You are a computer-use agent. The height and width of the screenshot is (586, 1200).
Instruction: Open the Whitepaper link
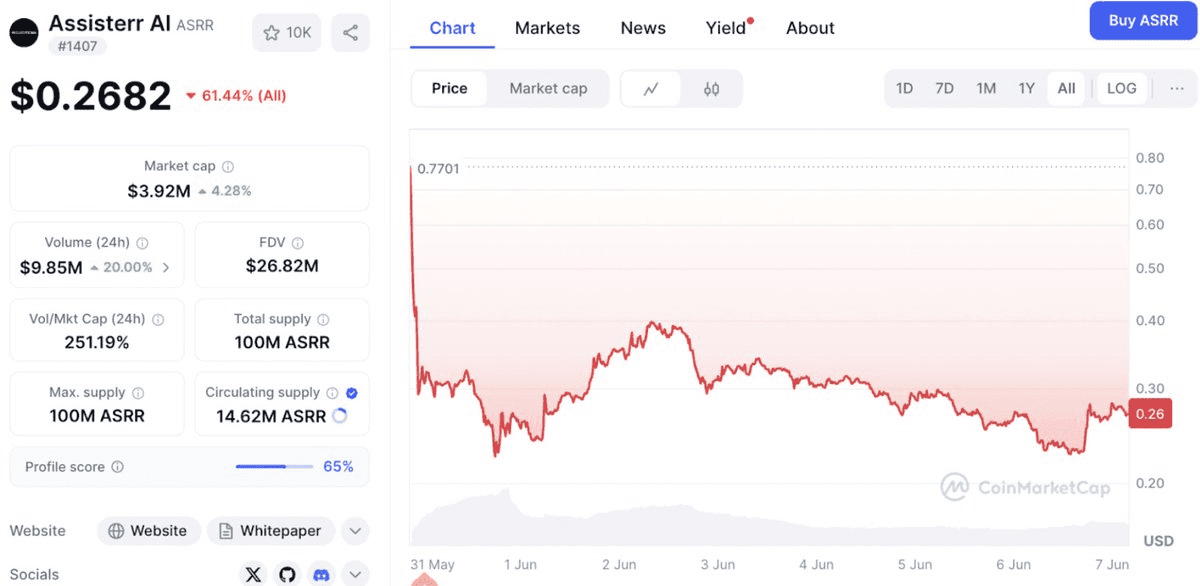coord(270,531)
